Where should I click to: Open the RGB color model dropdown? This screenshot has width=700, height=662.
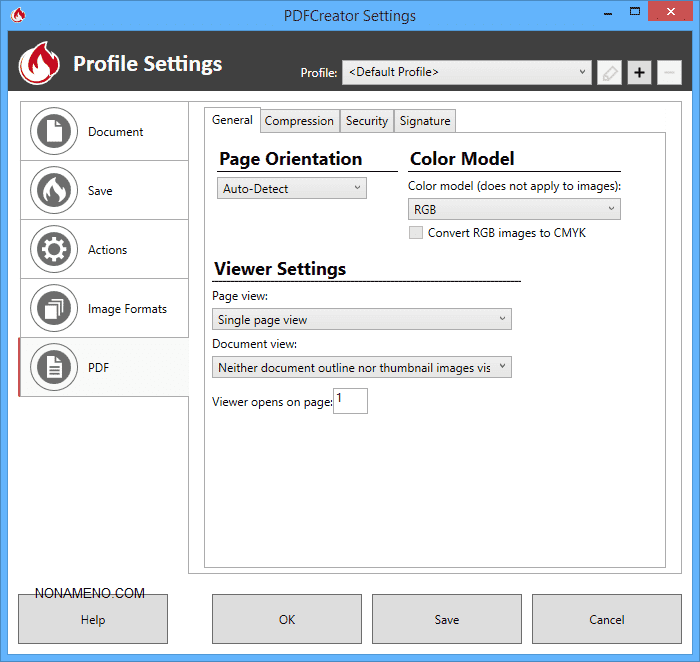(514, 209)
